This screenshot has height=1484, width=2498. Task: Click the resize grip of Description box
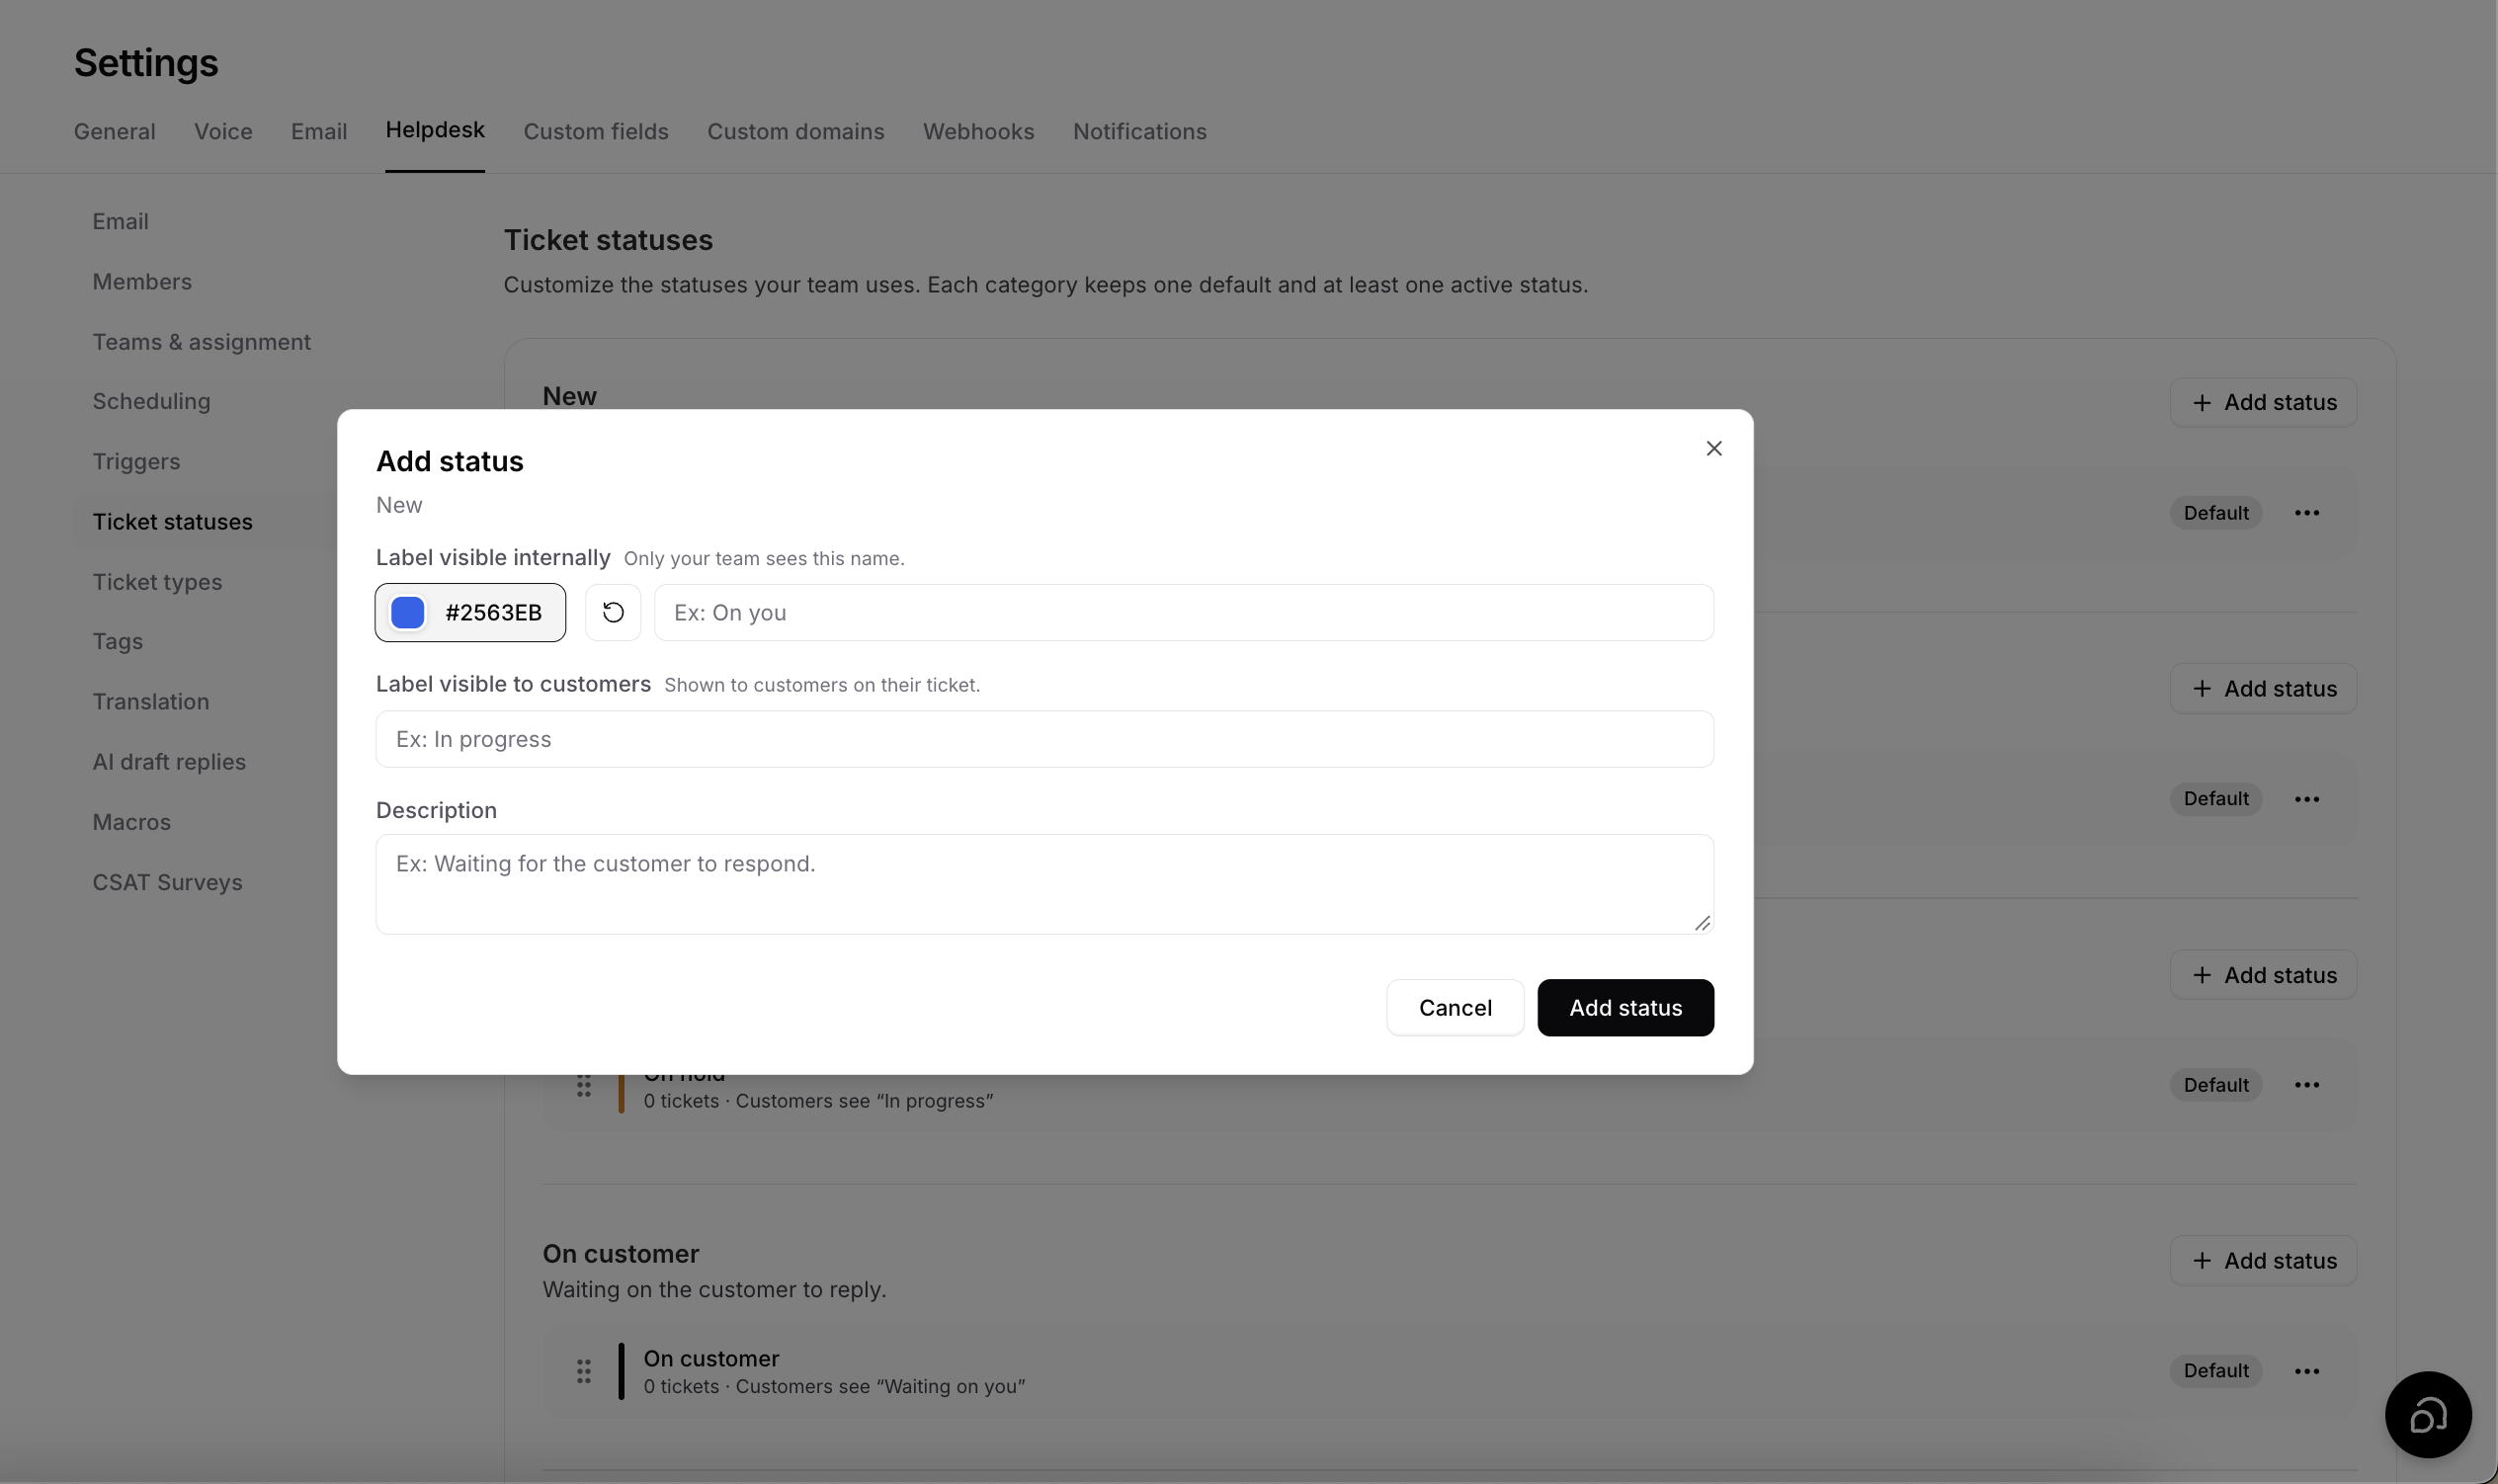(x=1702, y=923)
